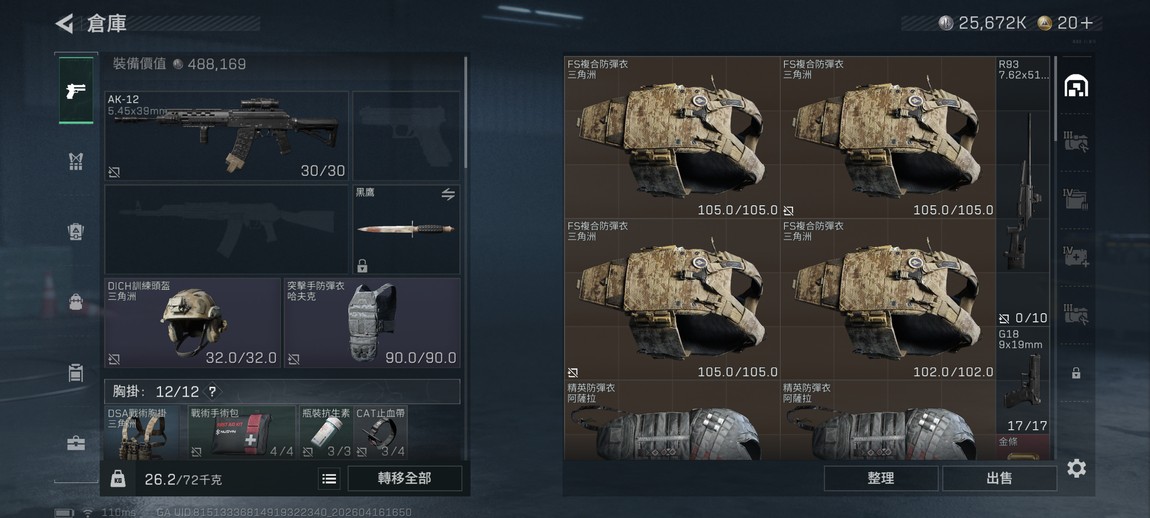The width and height of the screenshot is (1150, 518).
Task: Click the 整理 sort button
Action: click(x=881, y=478)
